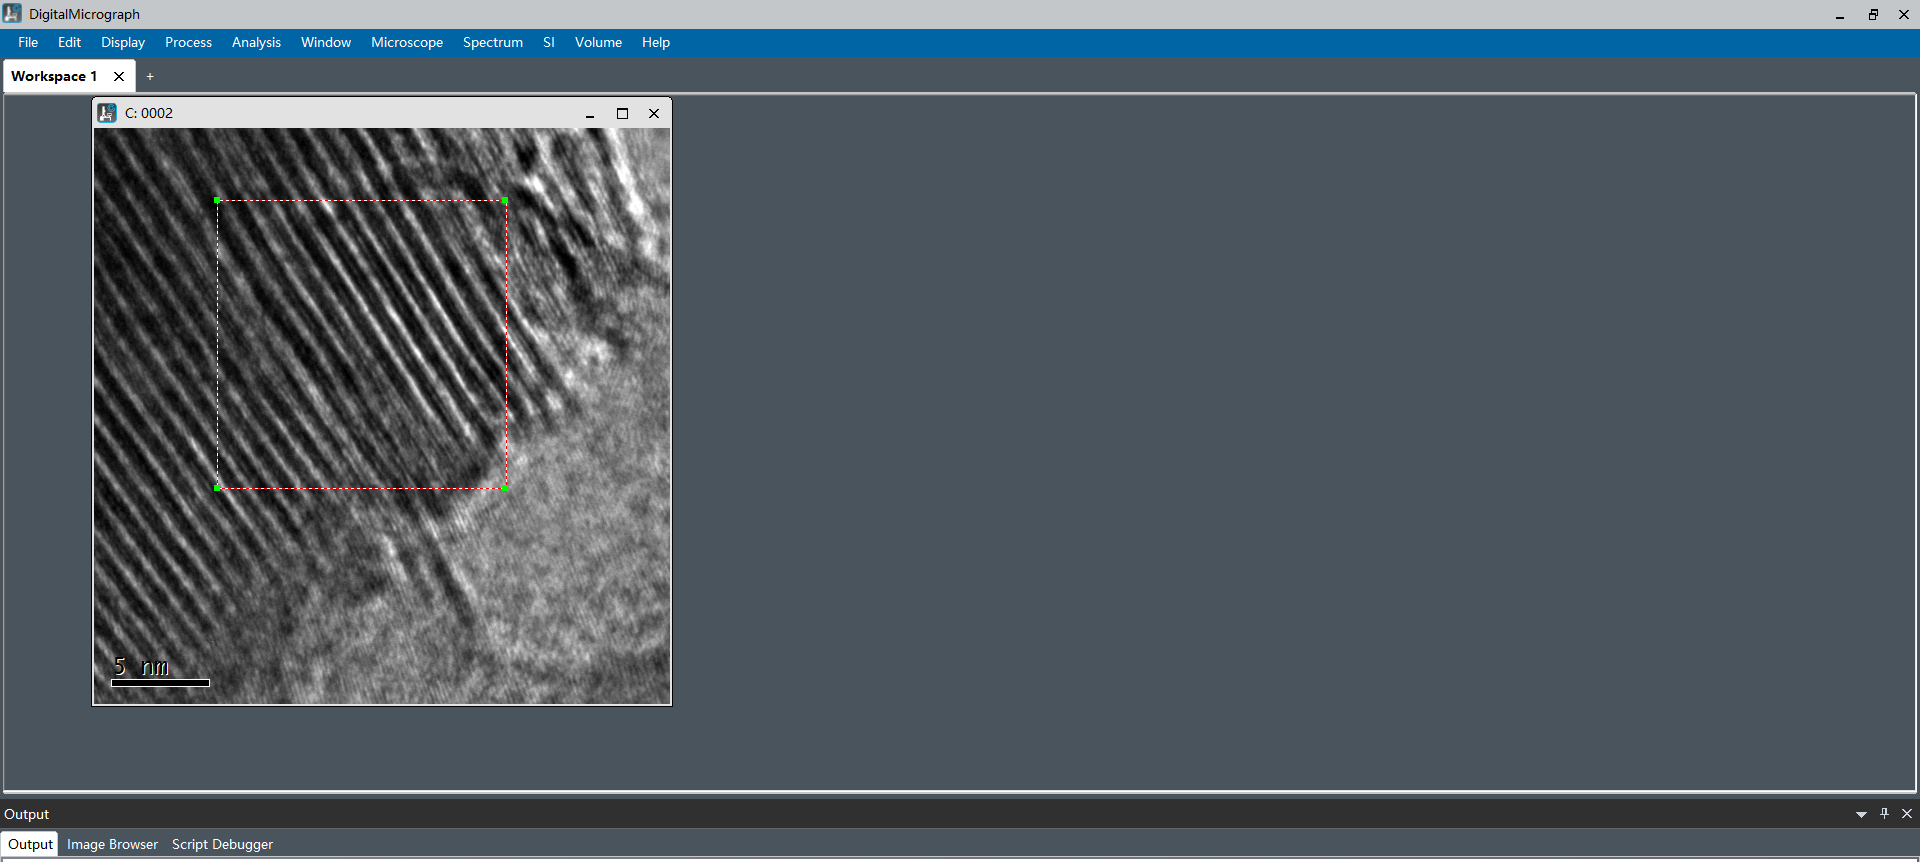This screenshot has width=1920, height=862.
Task: Close the C: 0002 image window
Action: click(x=654, y=114)
